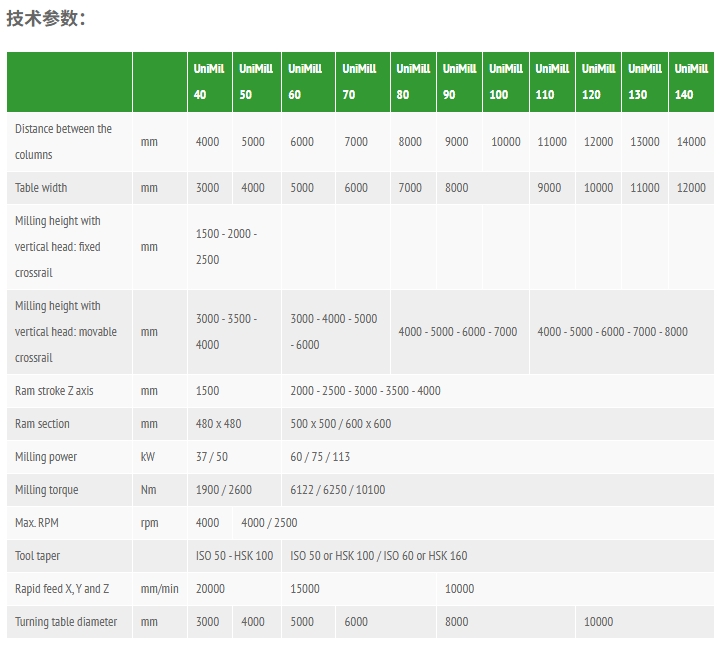The image size is (720, 657).
Task: Click the 4000 / 2500 Max. RPM value
Action: [269, 523]
